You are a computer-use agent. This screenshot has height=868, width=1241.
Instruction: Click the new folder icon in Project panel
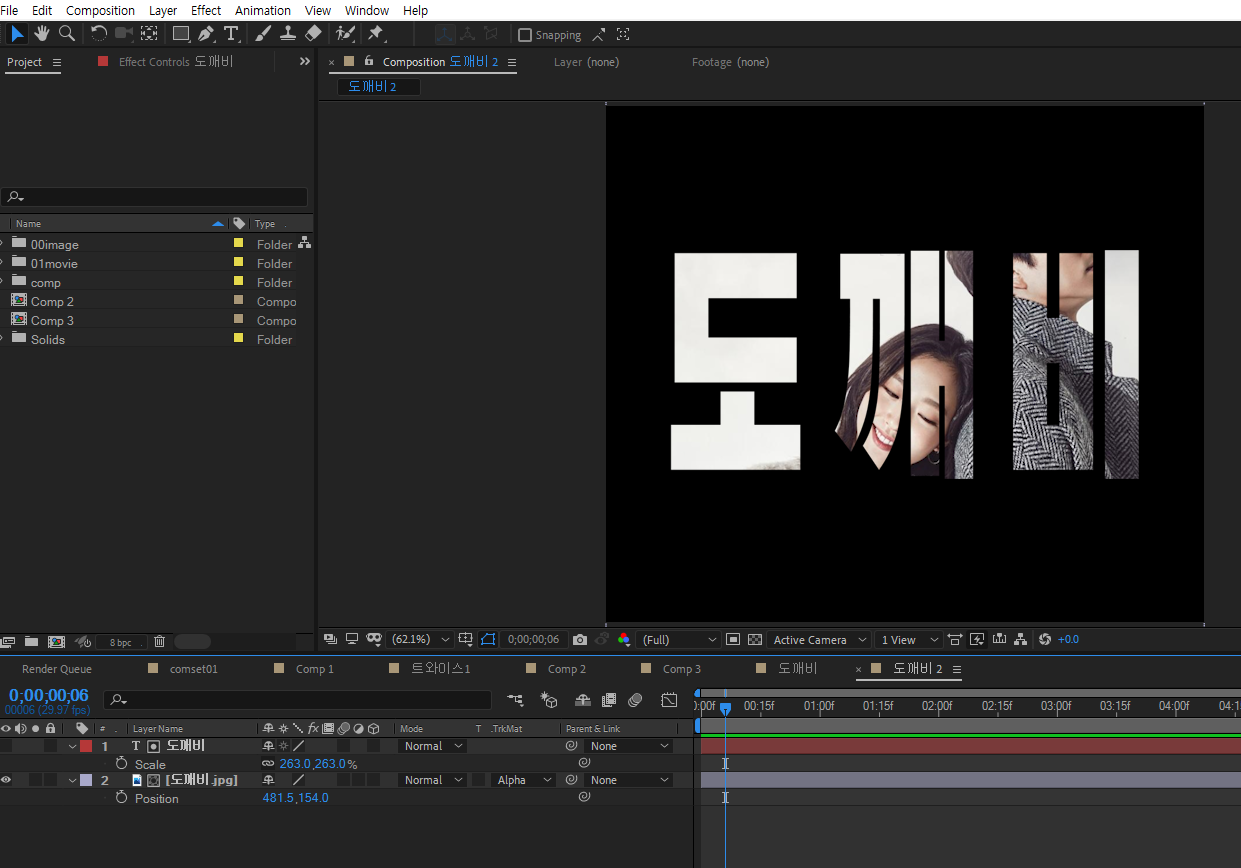(x=31, y=641)
